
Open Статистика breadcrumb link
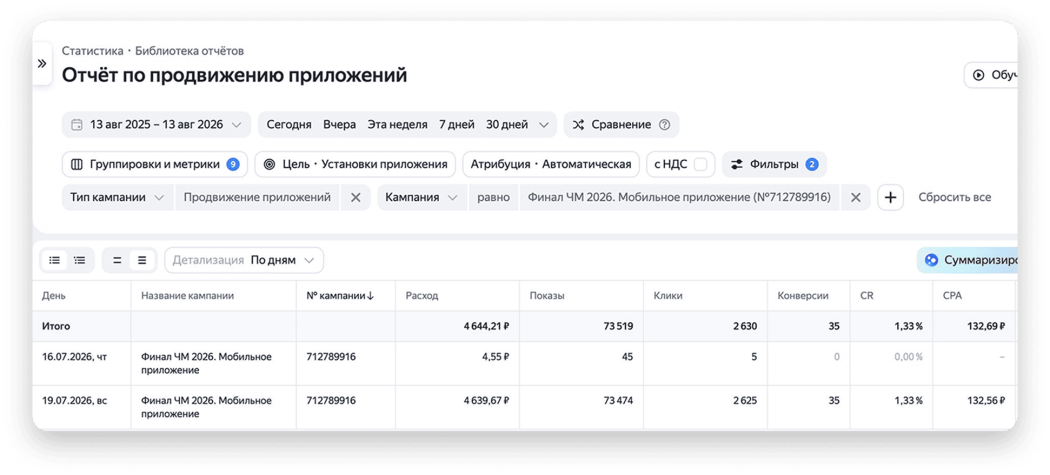click(x=92, y=51)
